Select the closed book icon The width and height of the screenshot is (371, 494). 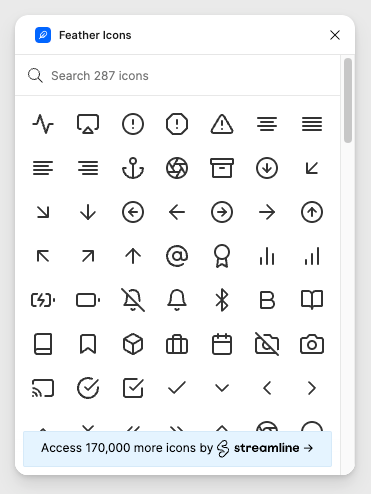[43, 344]
